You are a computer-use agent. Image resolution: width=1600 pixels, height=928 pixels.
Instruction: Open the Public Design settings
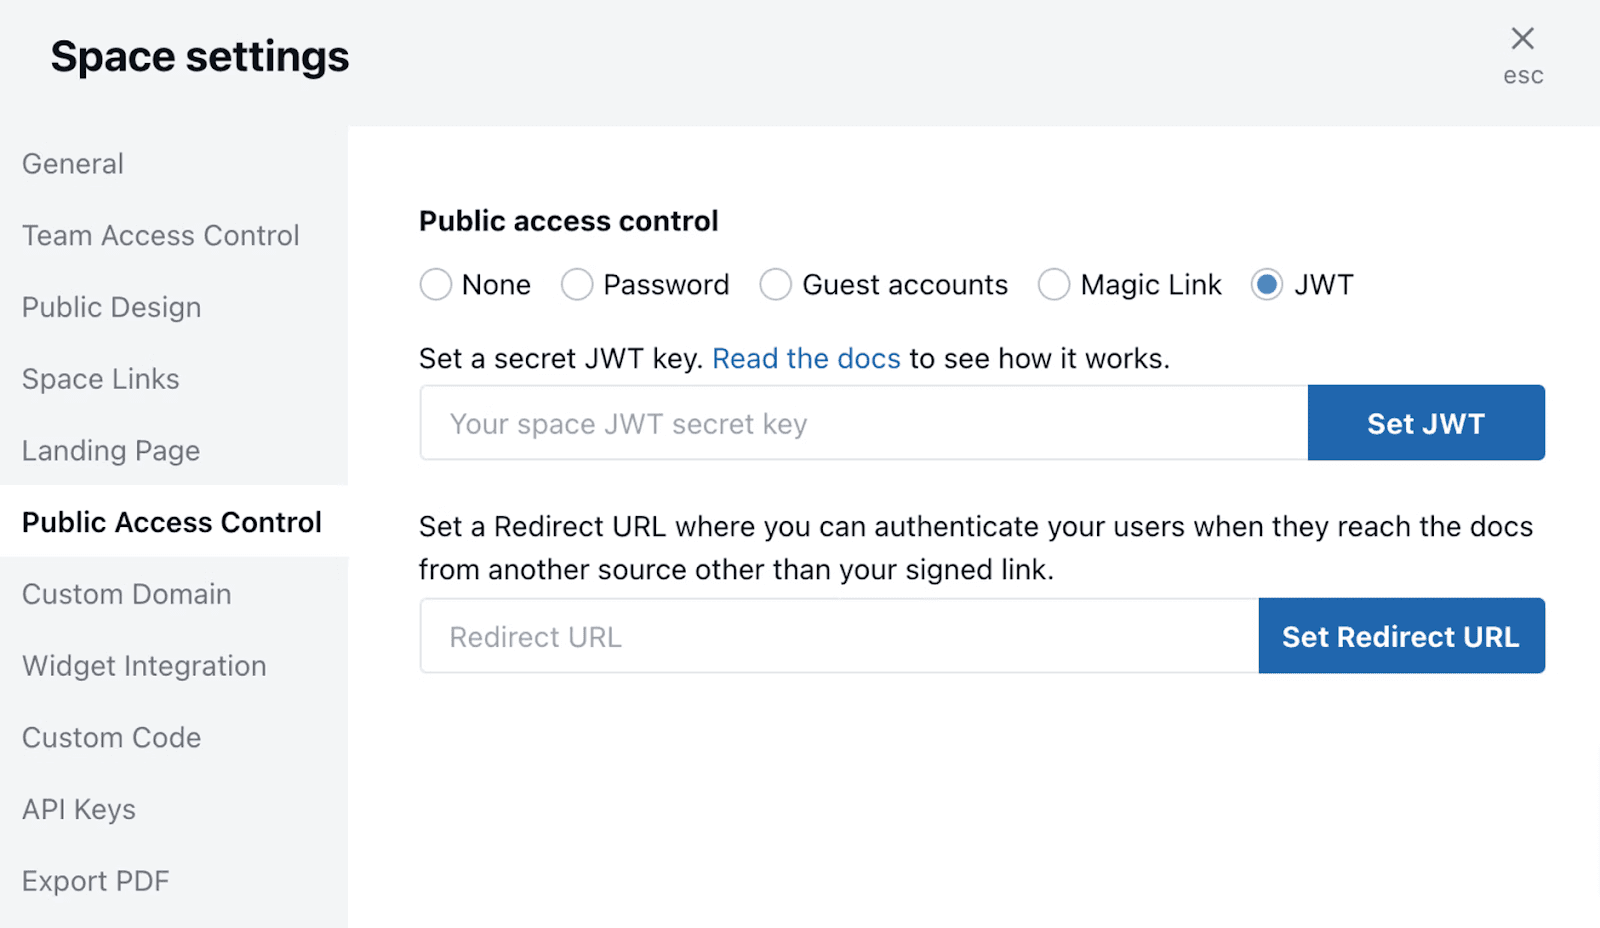coord(111,307)
